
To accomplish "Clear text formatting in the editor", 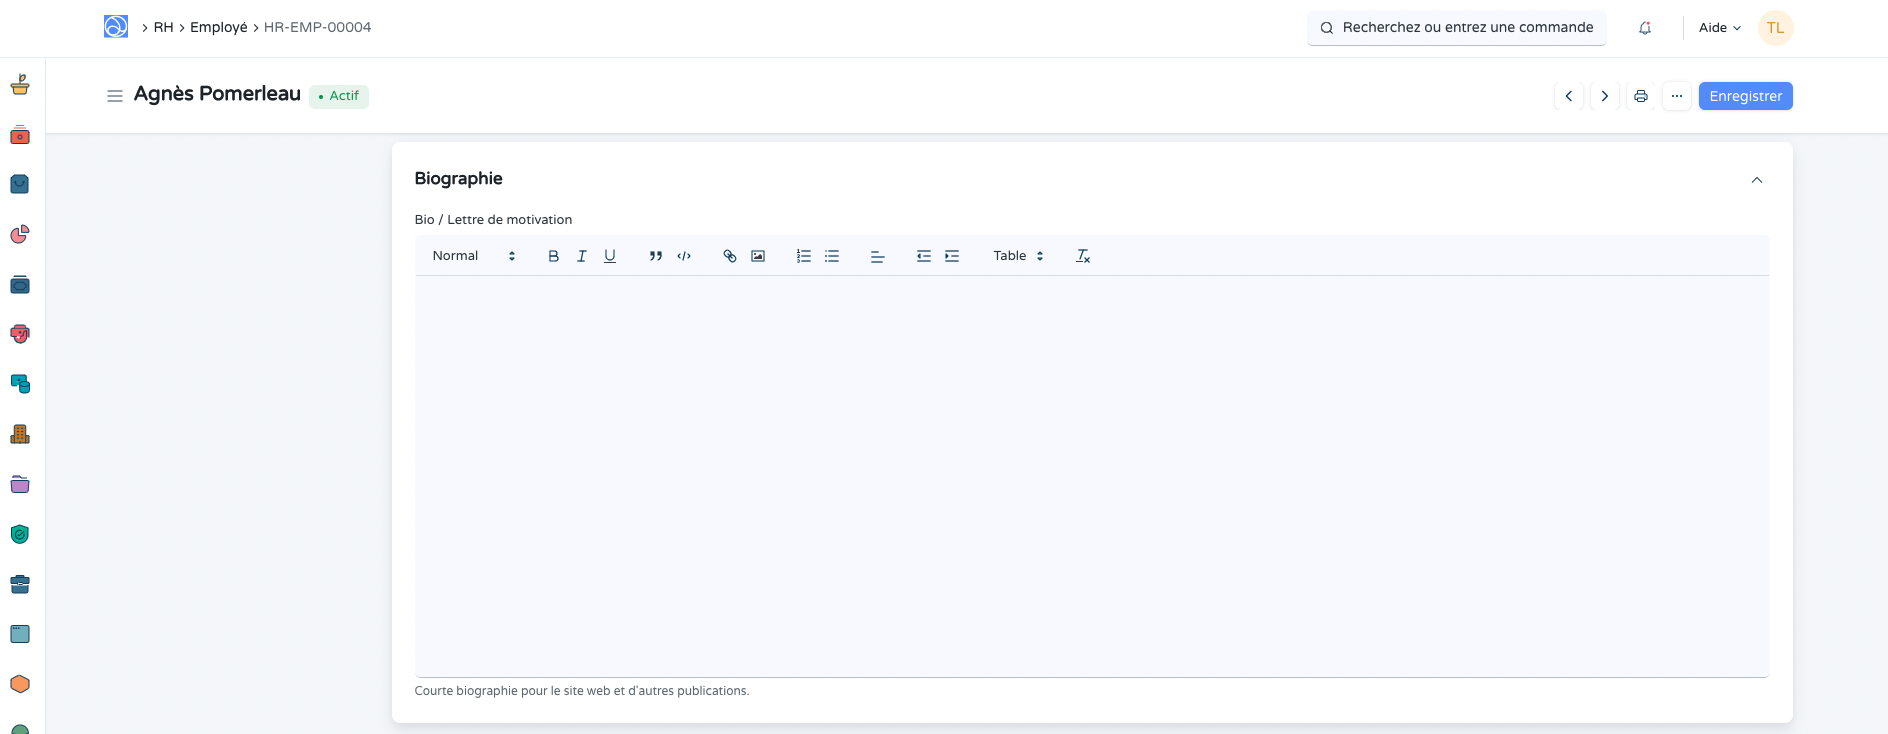I will [x=1083, y=256].
